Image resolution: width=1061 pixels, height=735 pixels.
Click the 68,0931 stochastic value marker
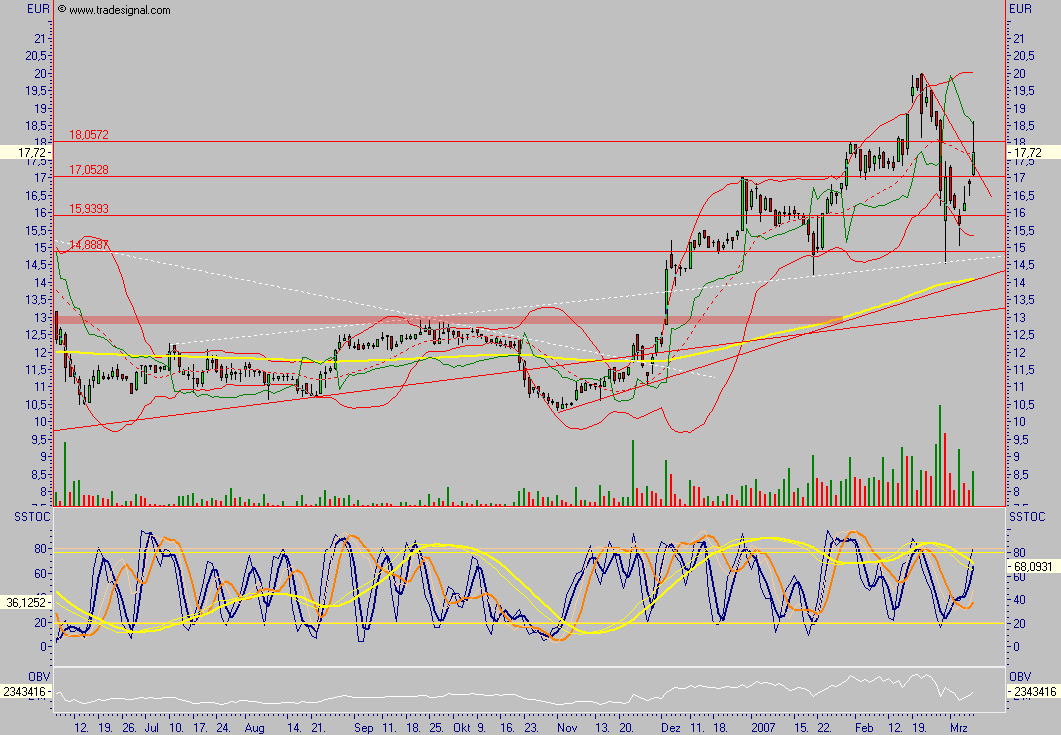pos(1033,564)
